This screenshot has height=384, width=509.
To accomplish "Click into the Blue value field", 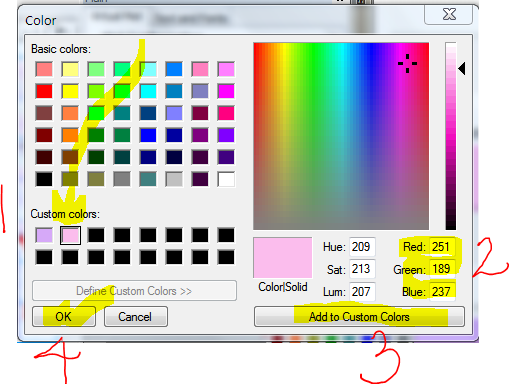I will click(x=442, y=292).
